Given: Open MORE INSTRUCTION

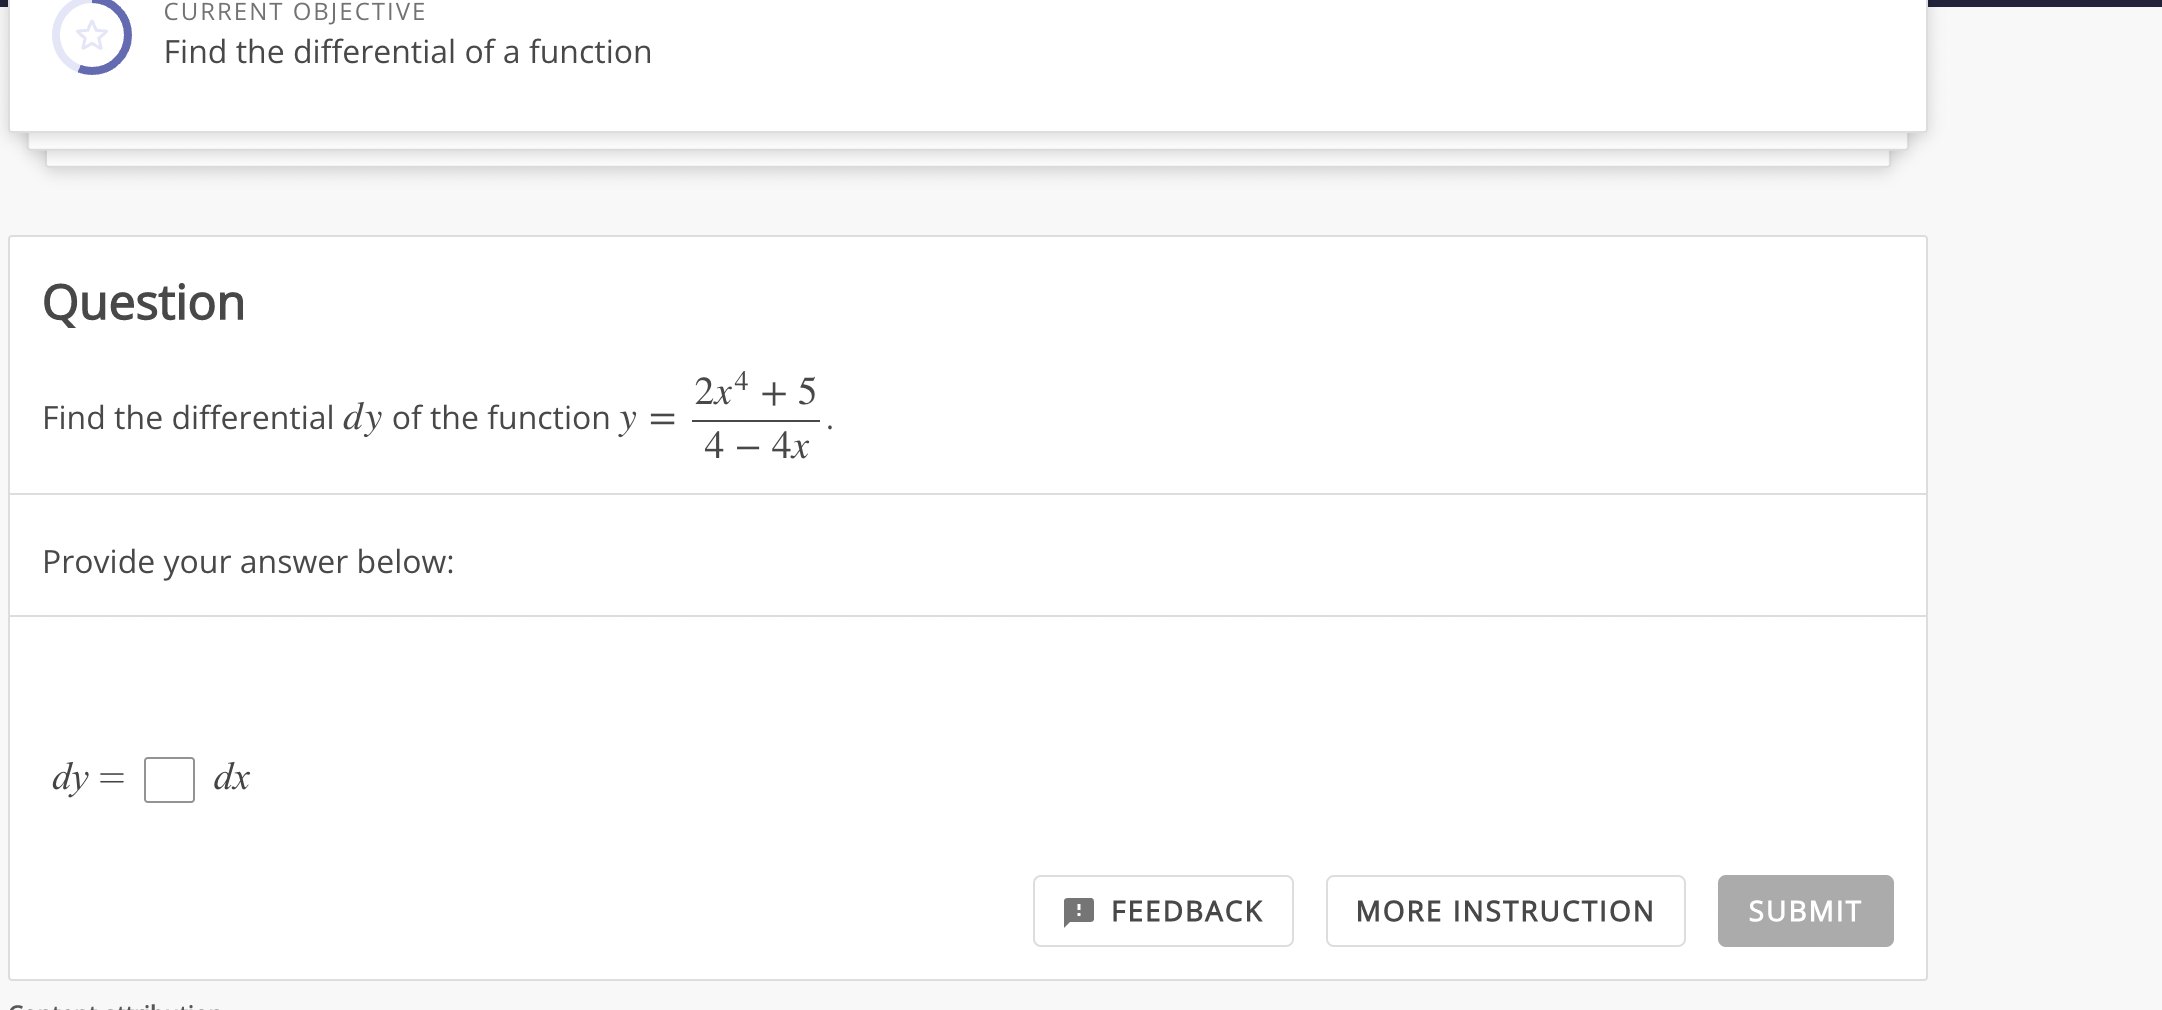Looking at the screenshot, I should click(1505, 911).
